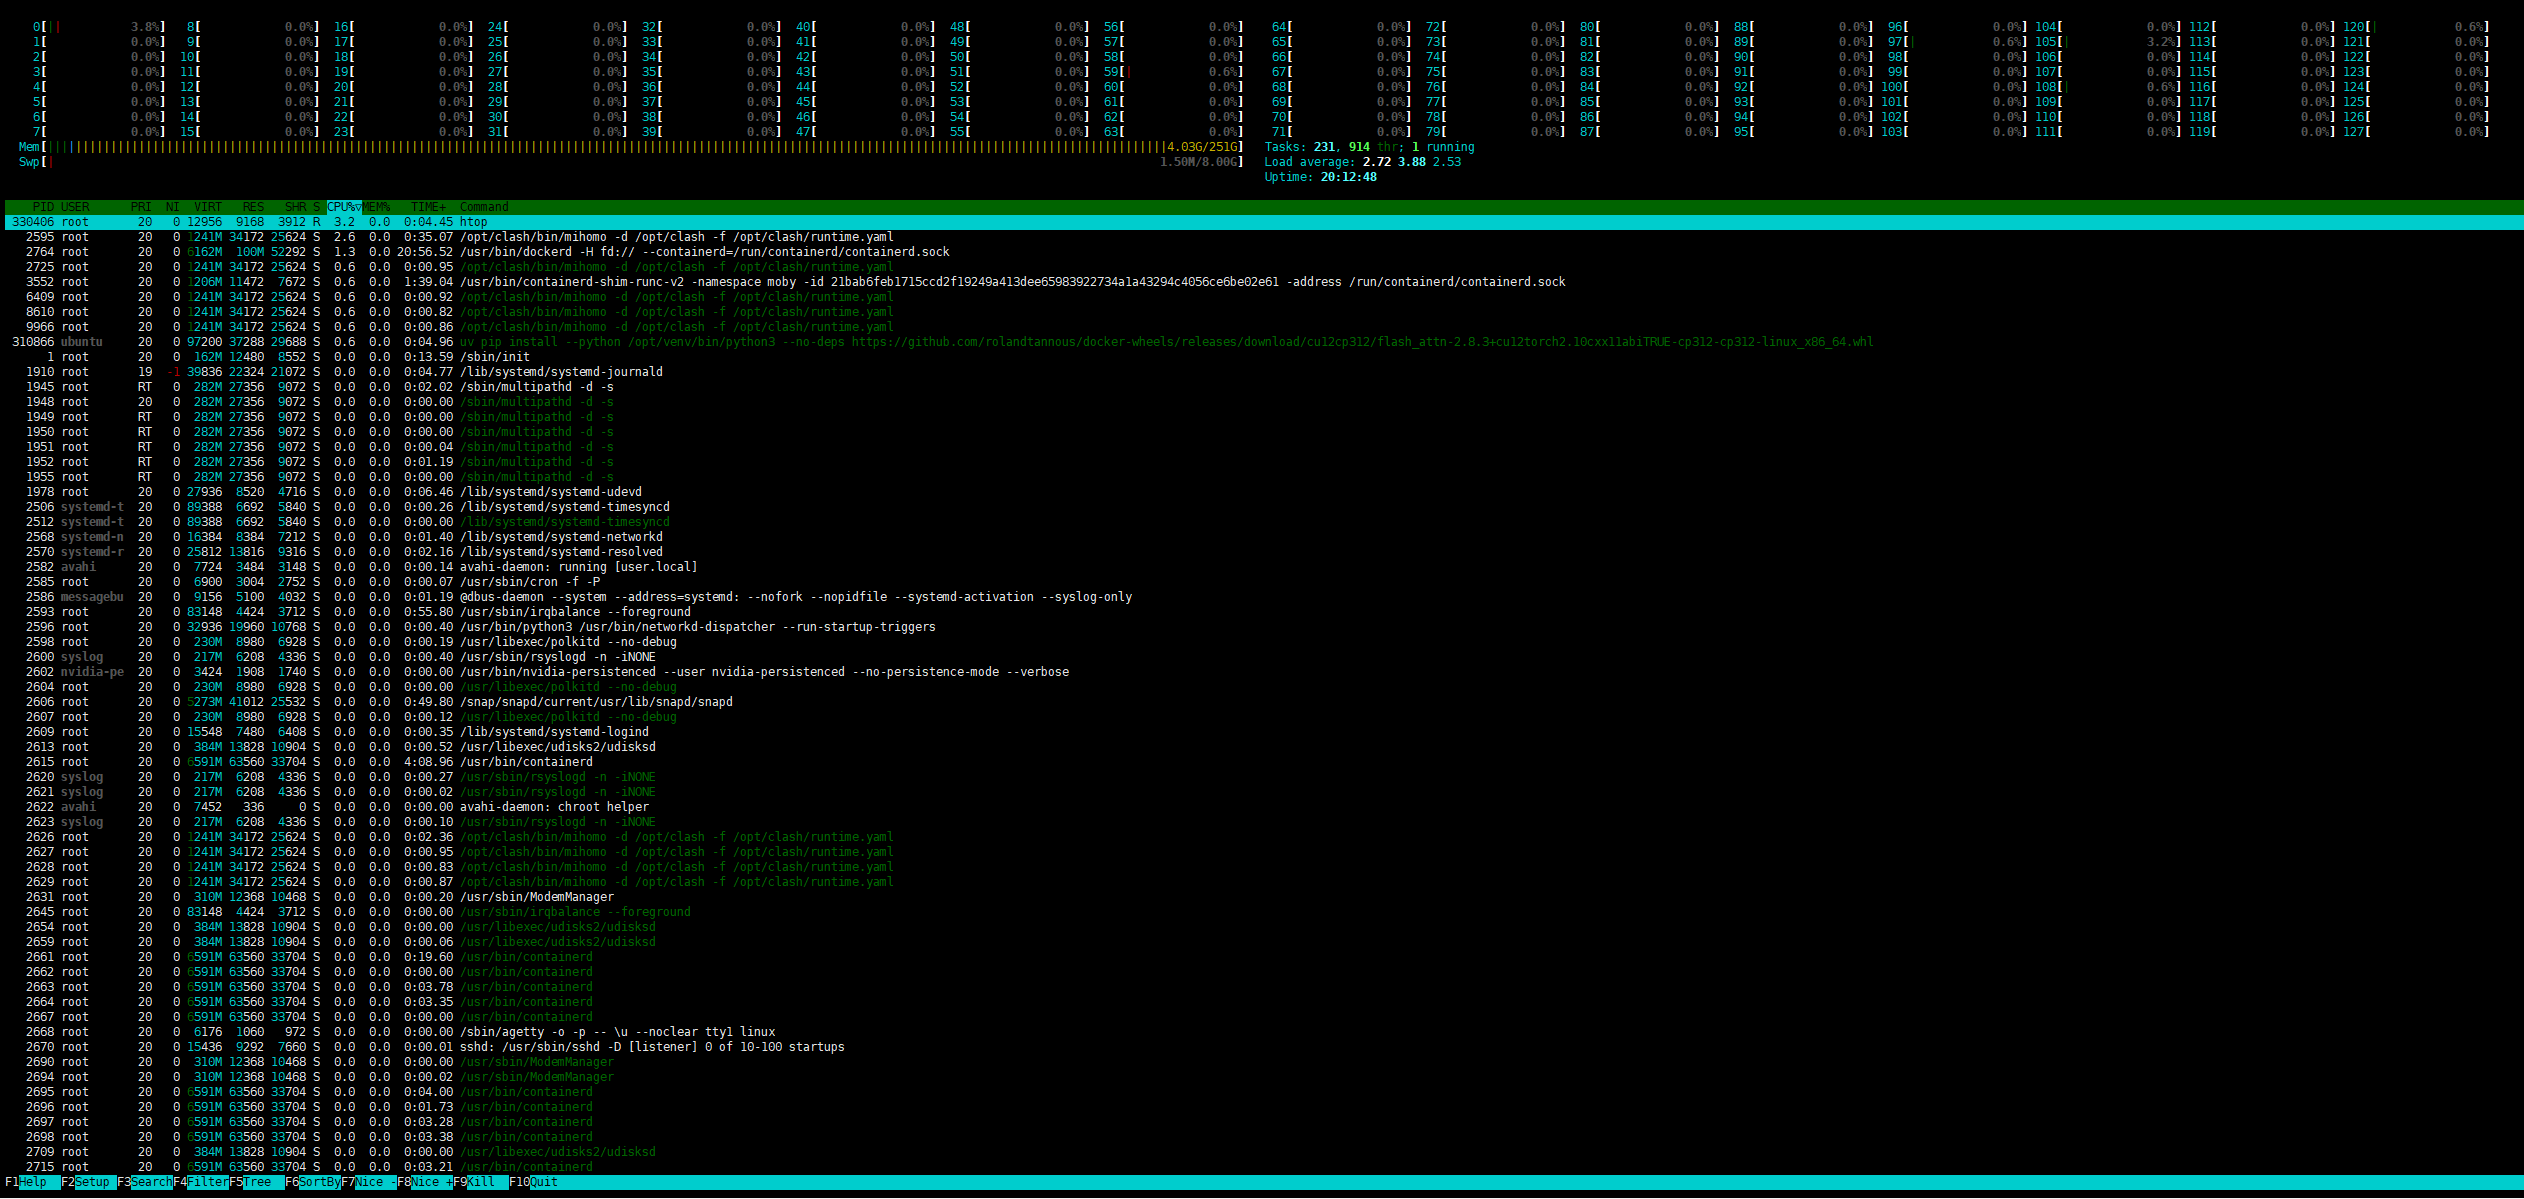Select the networkd-dispatcher python3 row
This screenshot has height=1199, width=2524.
(x=1262, y=627)
